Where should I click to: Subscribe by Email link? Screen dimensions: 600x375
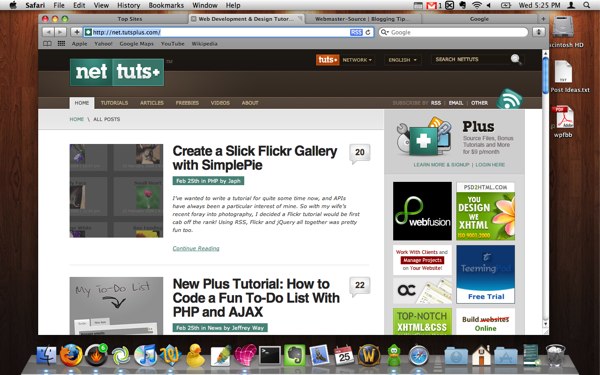(456, 103)
